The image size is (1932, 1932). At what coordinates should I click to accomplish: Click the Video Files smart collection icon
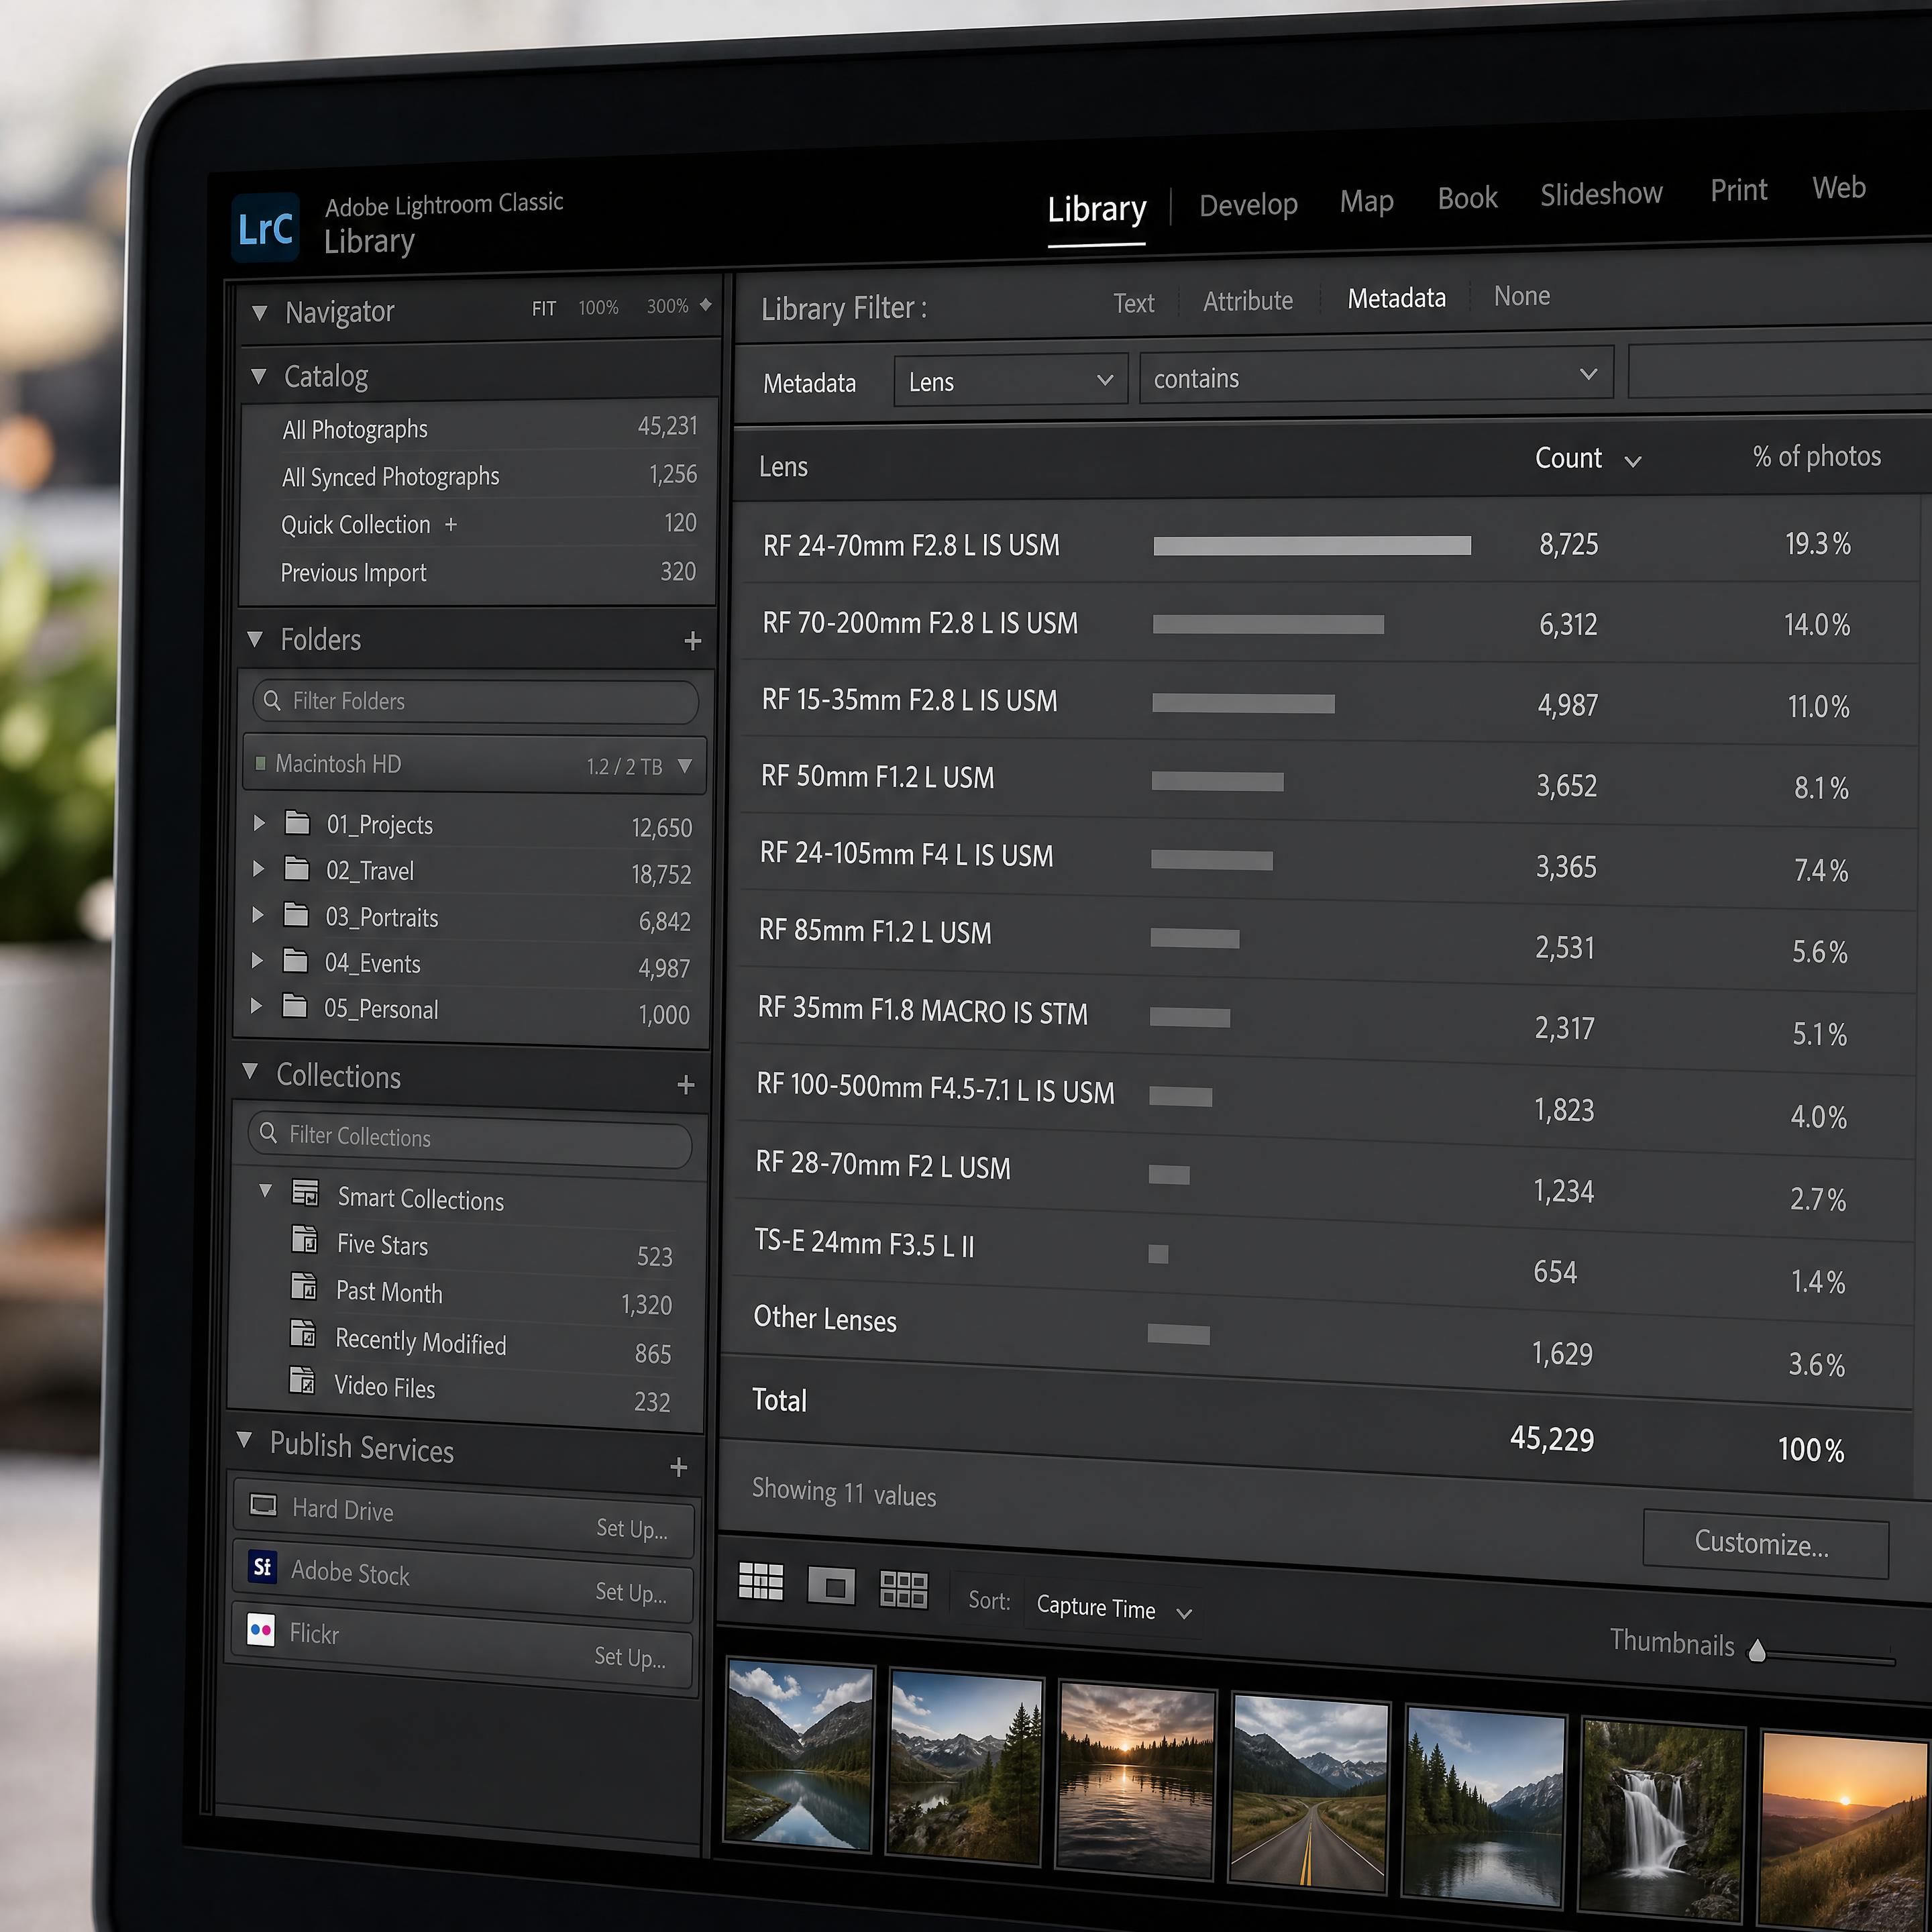pos(301,1381)
